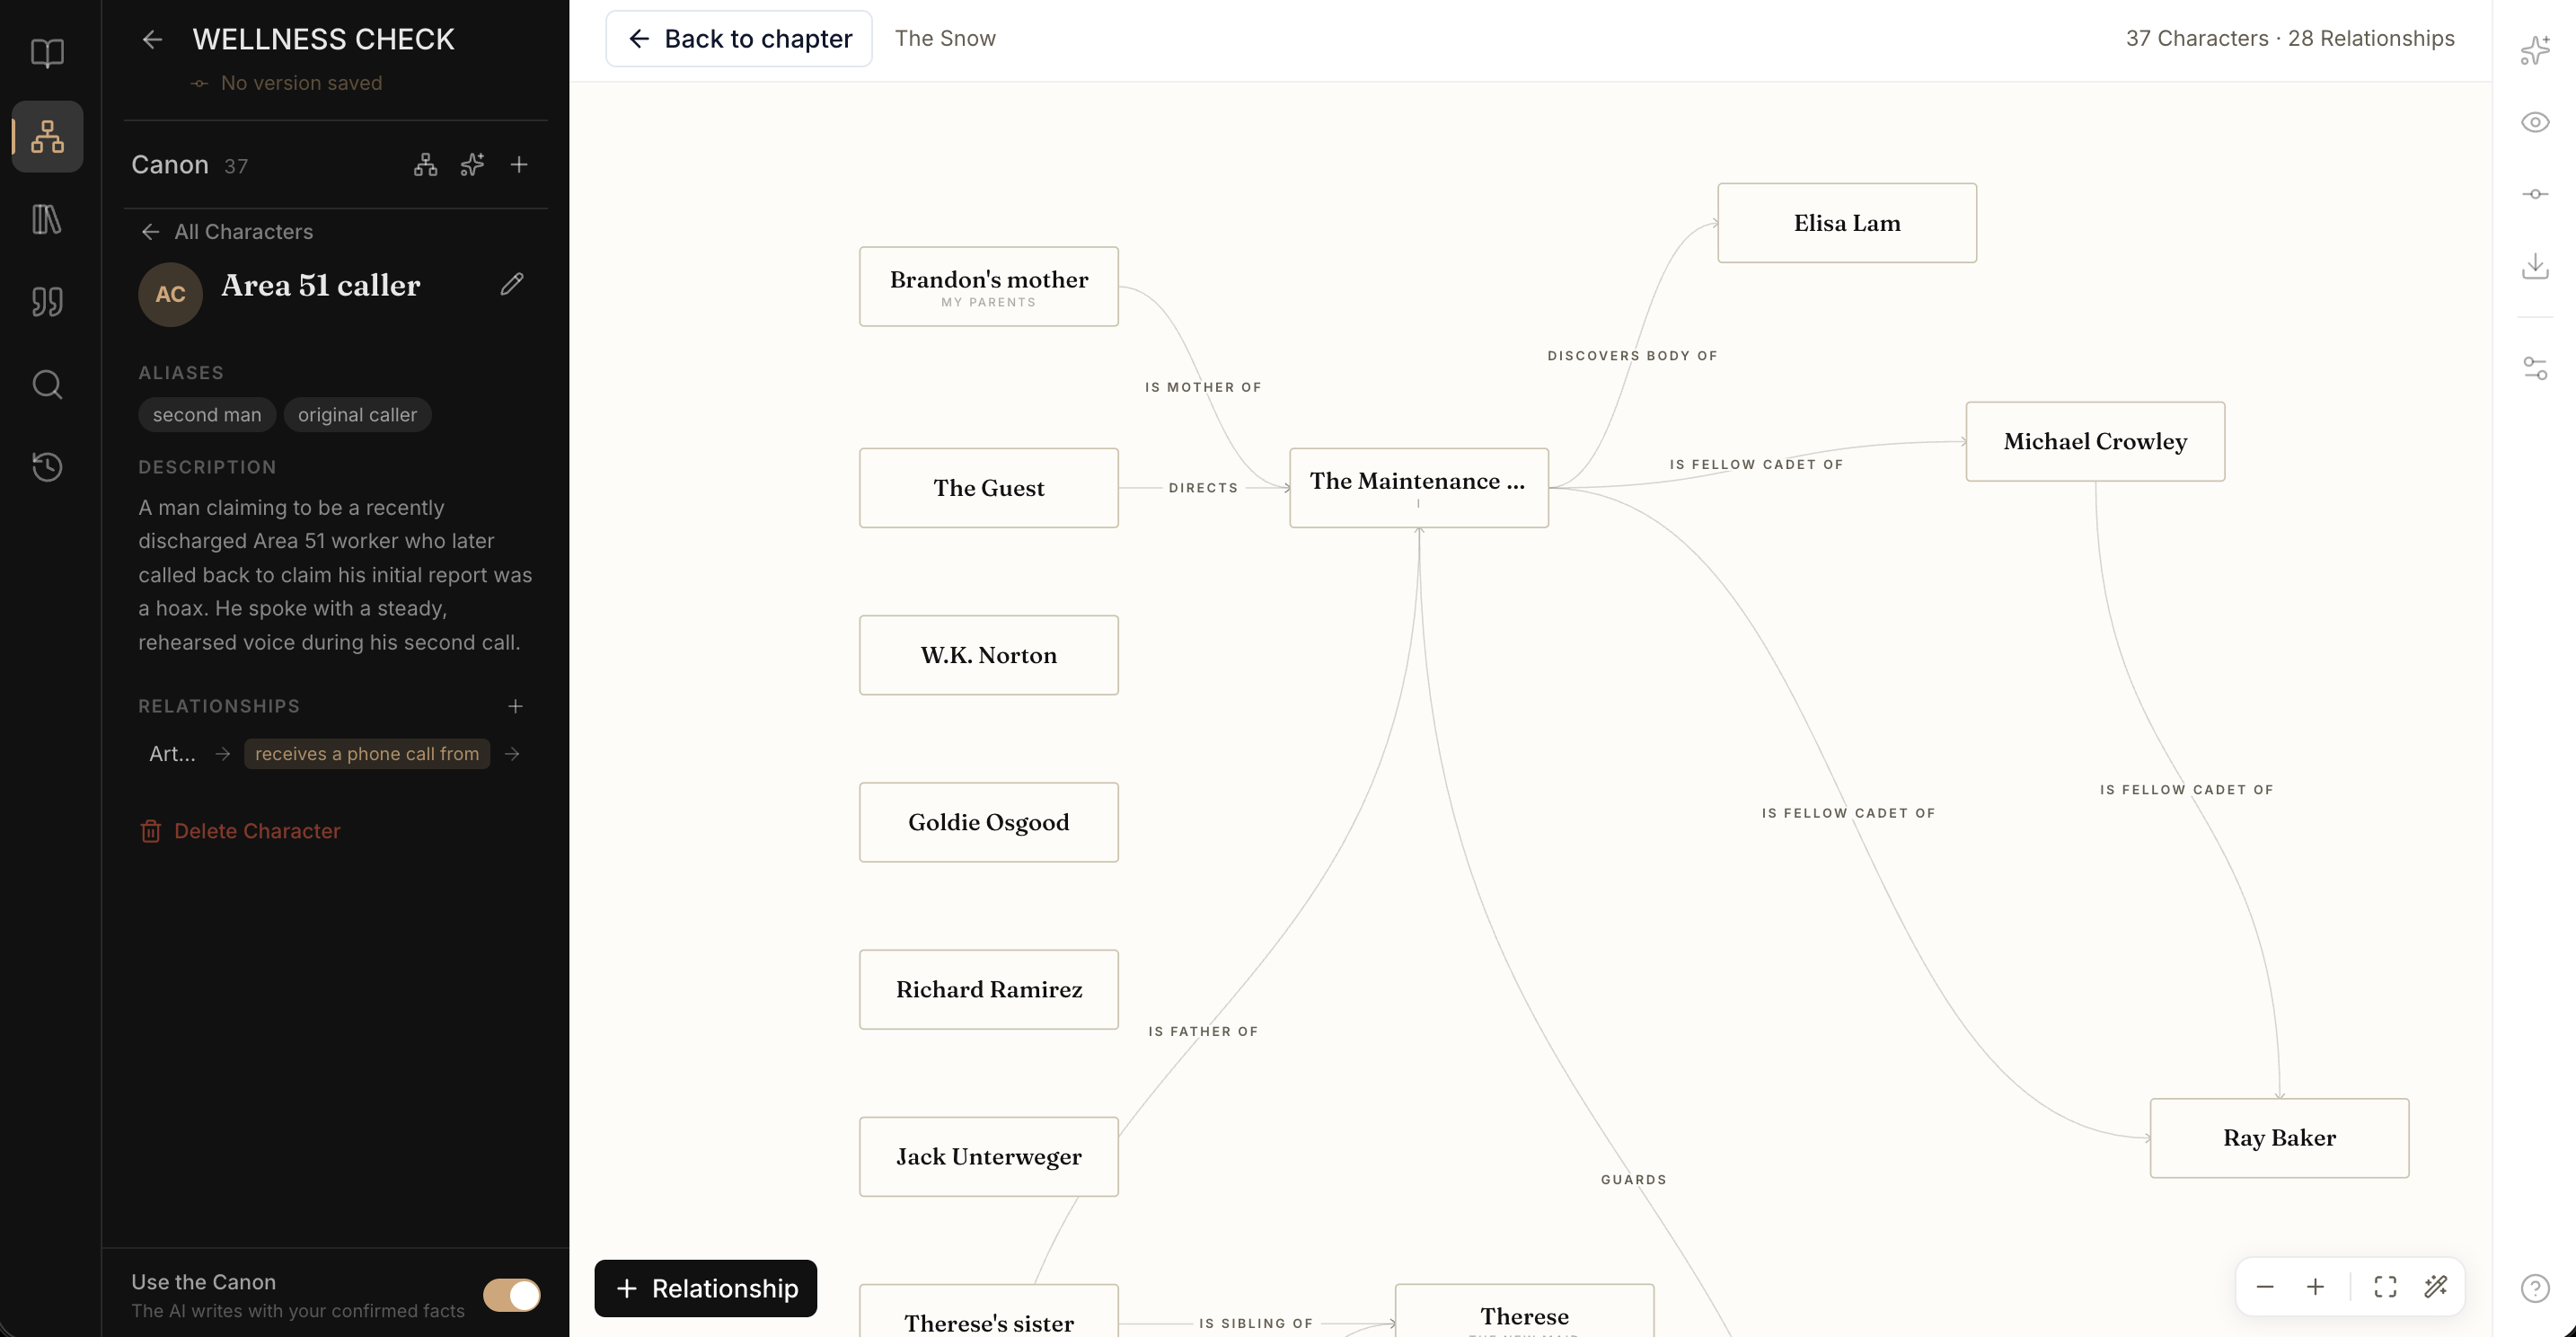This screenshot has height=1337, width=2576.
Task: Select the Michael Crowley node
Action: tap(2095, 442)
